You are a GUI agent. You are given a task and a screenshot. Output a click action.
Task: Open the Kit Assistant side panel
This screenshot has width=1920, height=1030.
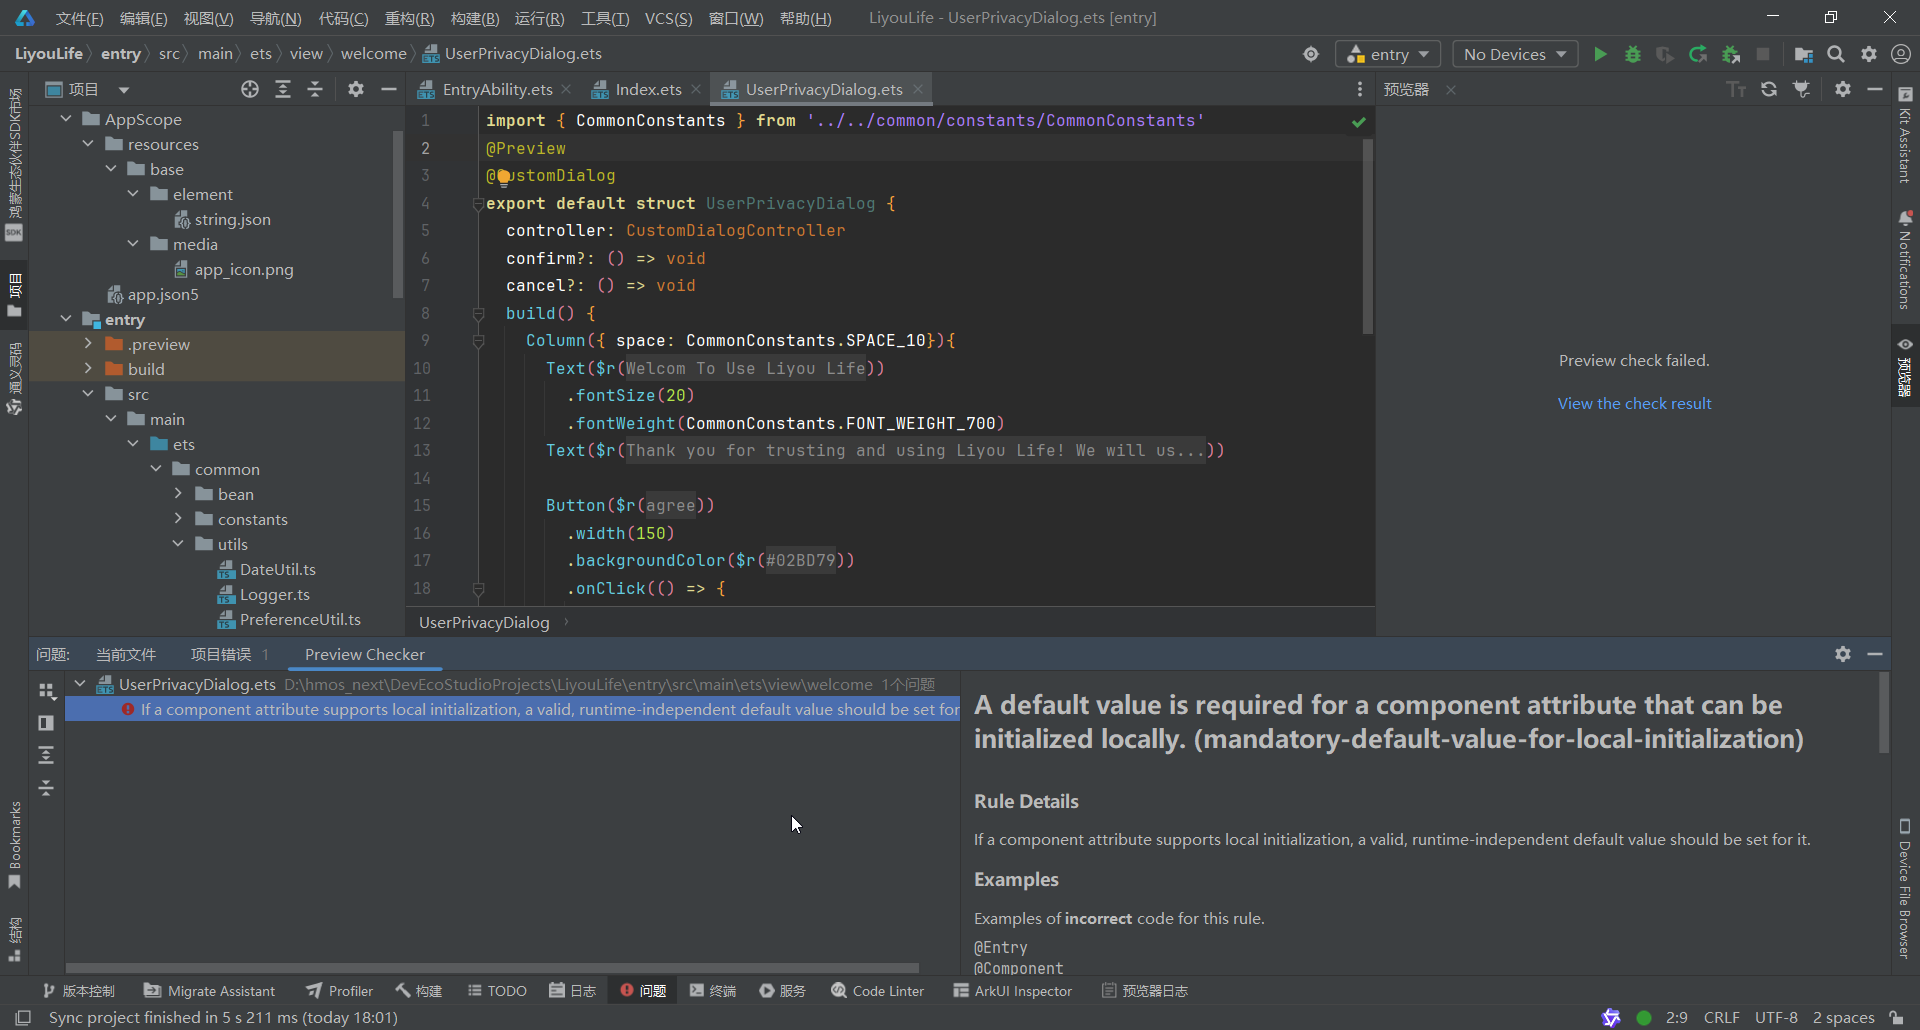click(x=1905, y=135)
